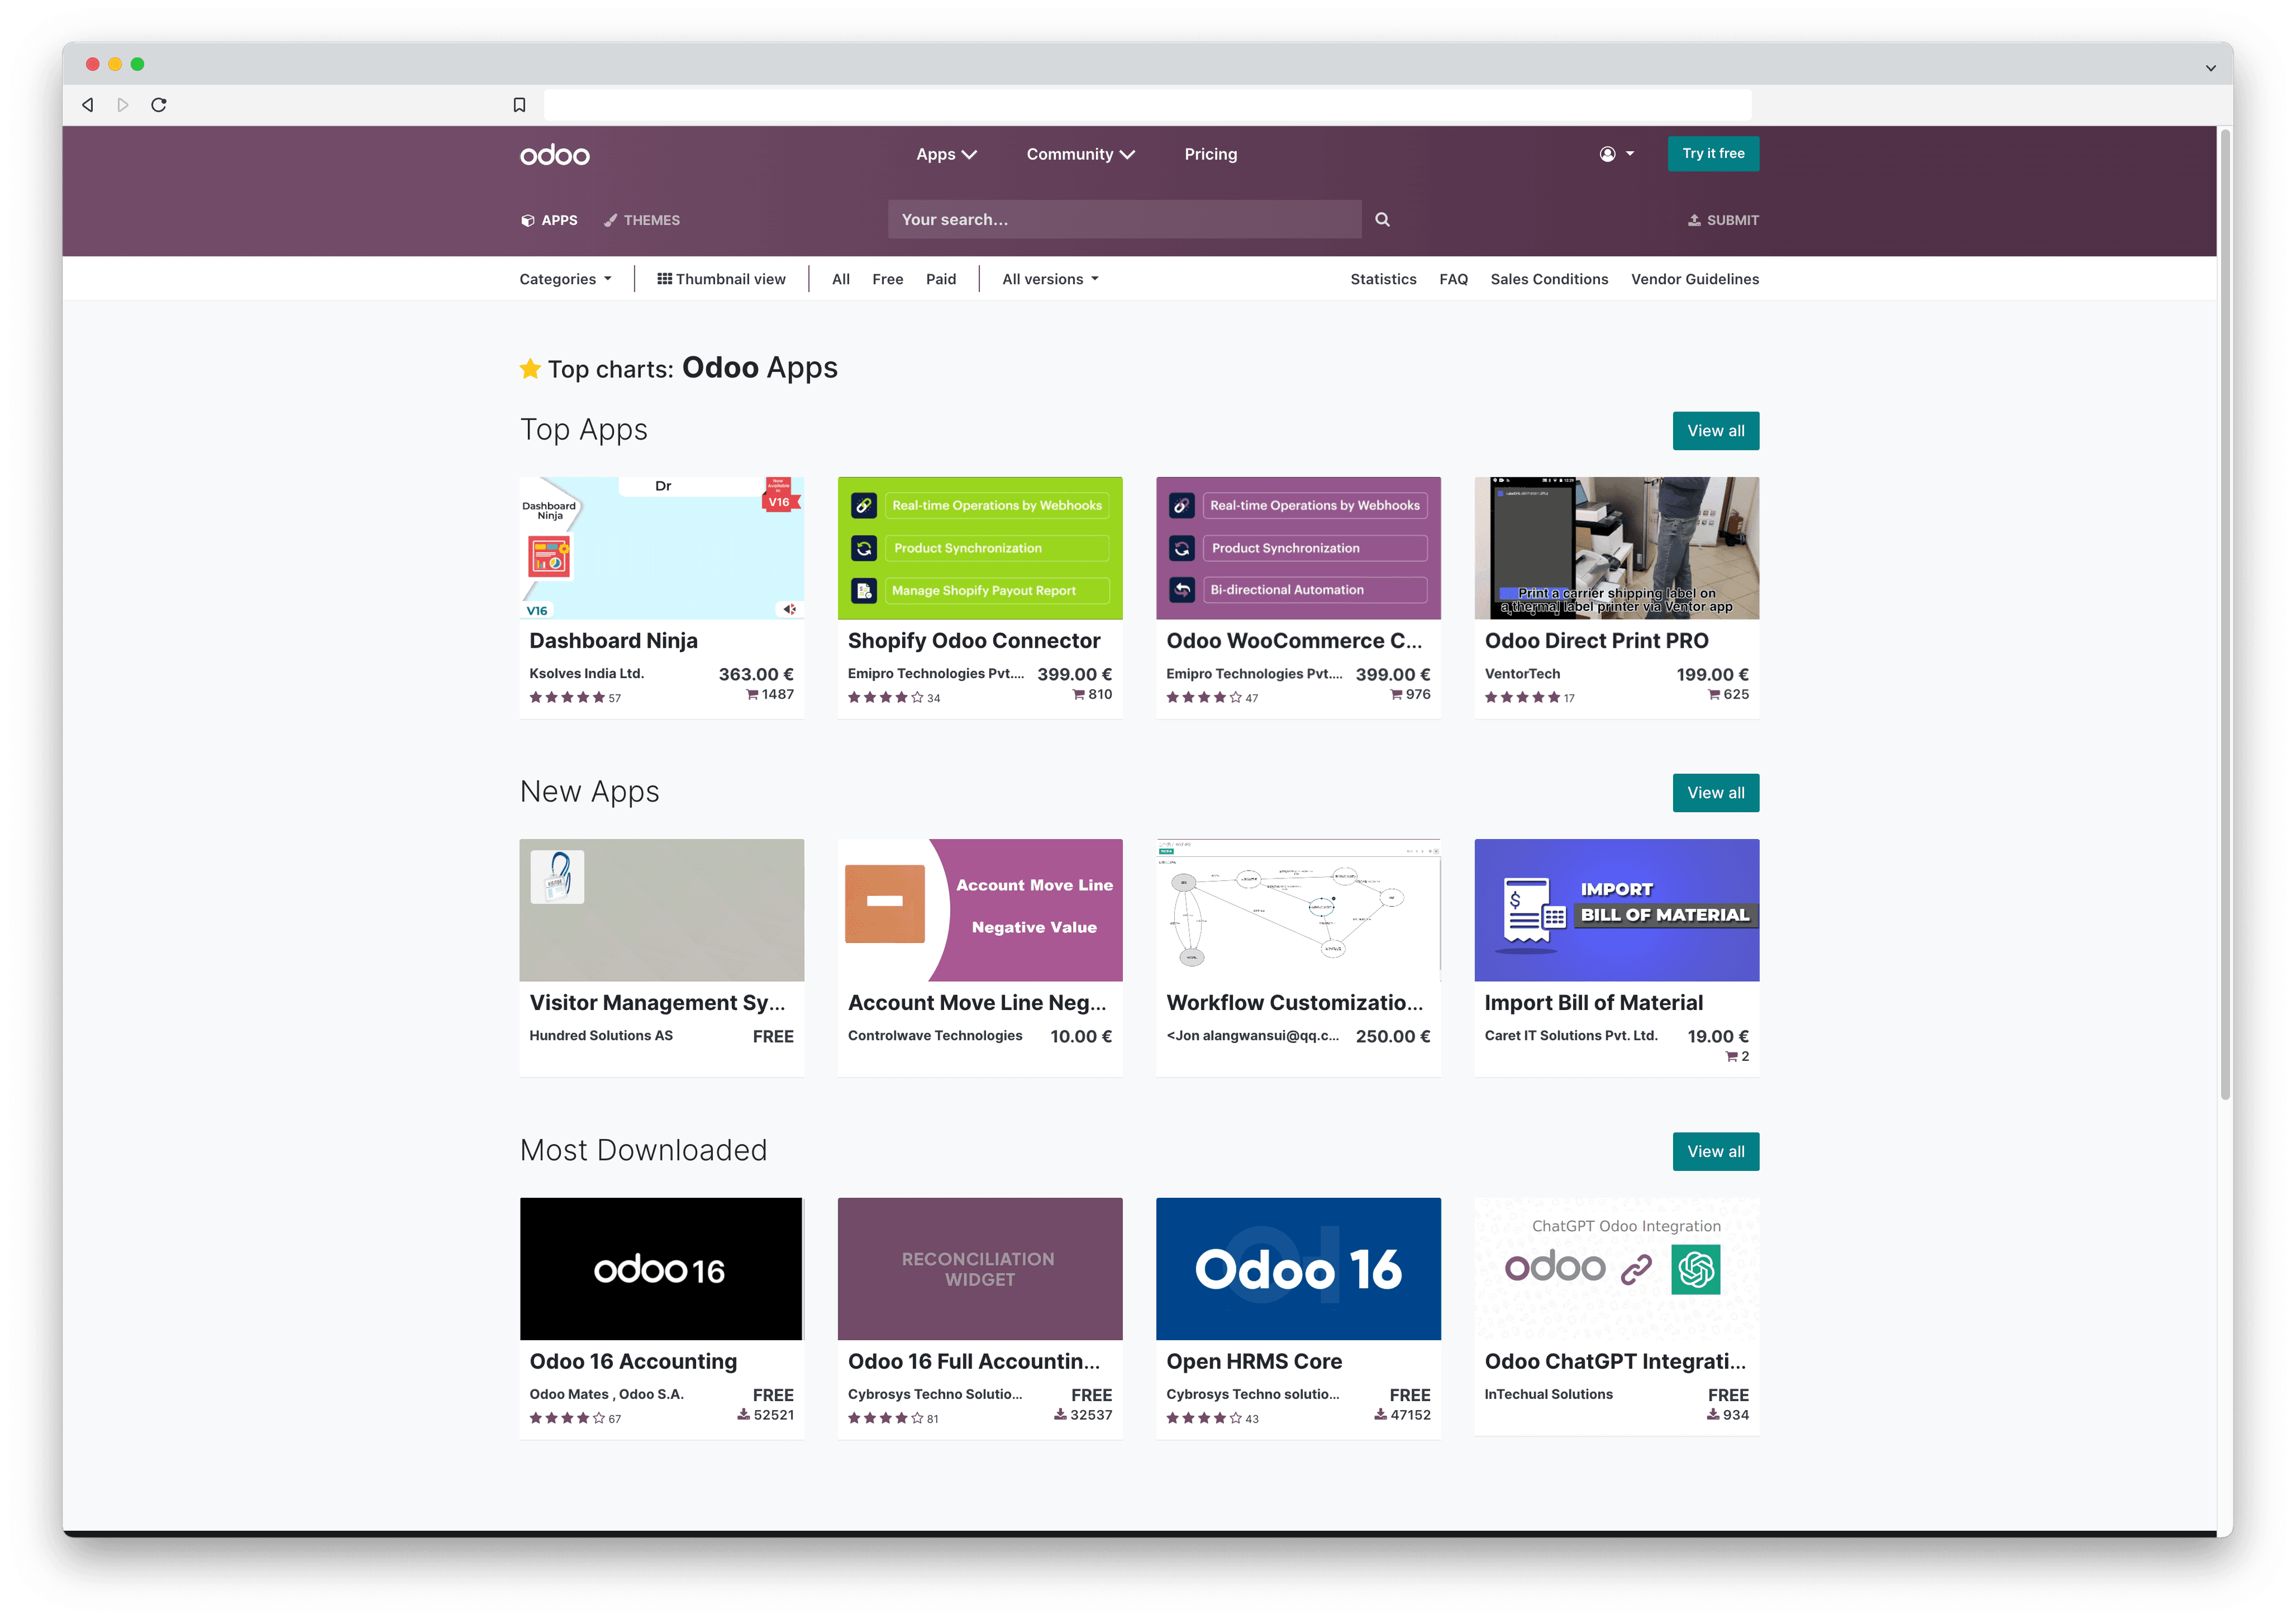Open the Statistics link
This screenshot has height=1620, width=2296.
[1383, 279]
